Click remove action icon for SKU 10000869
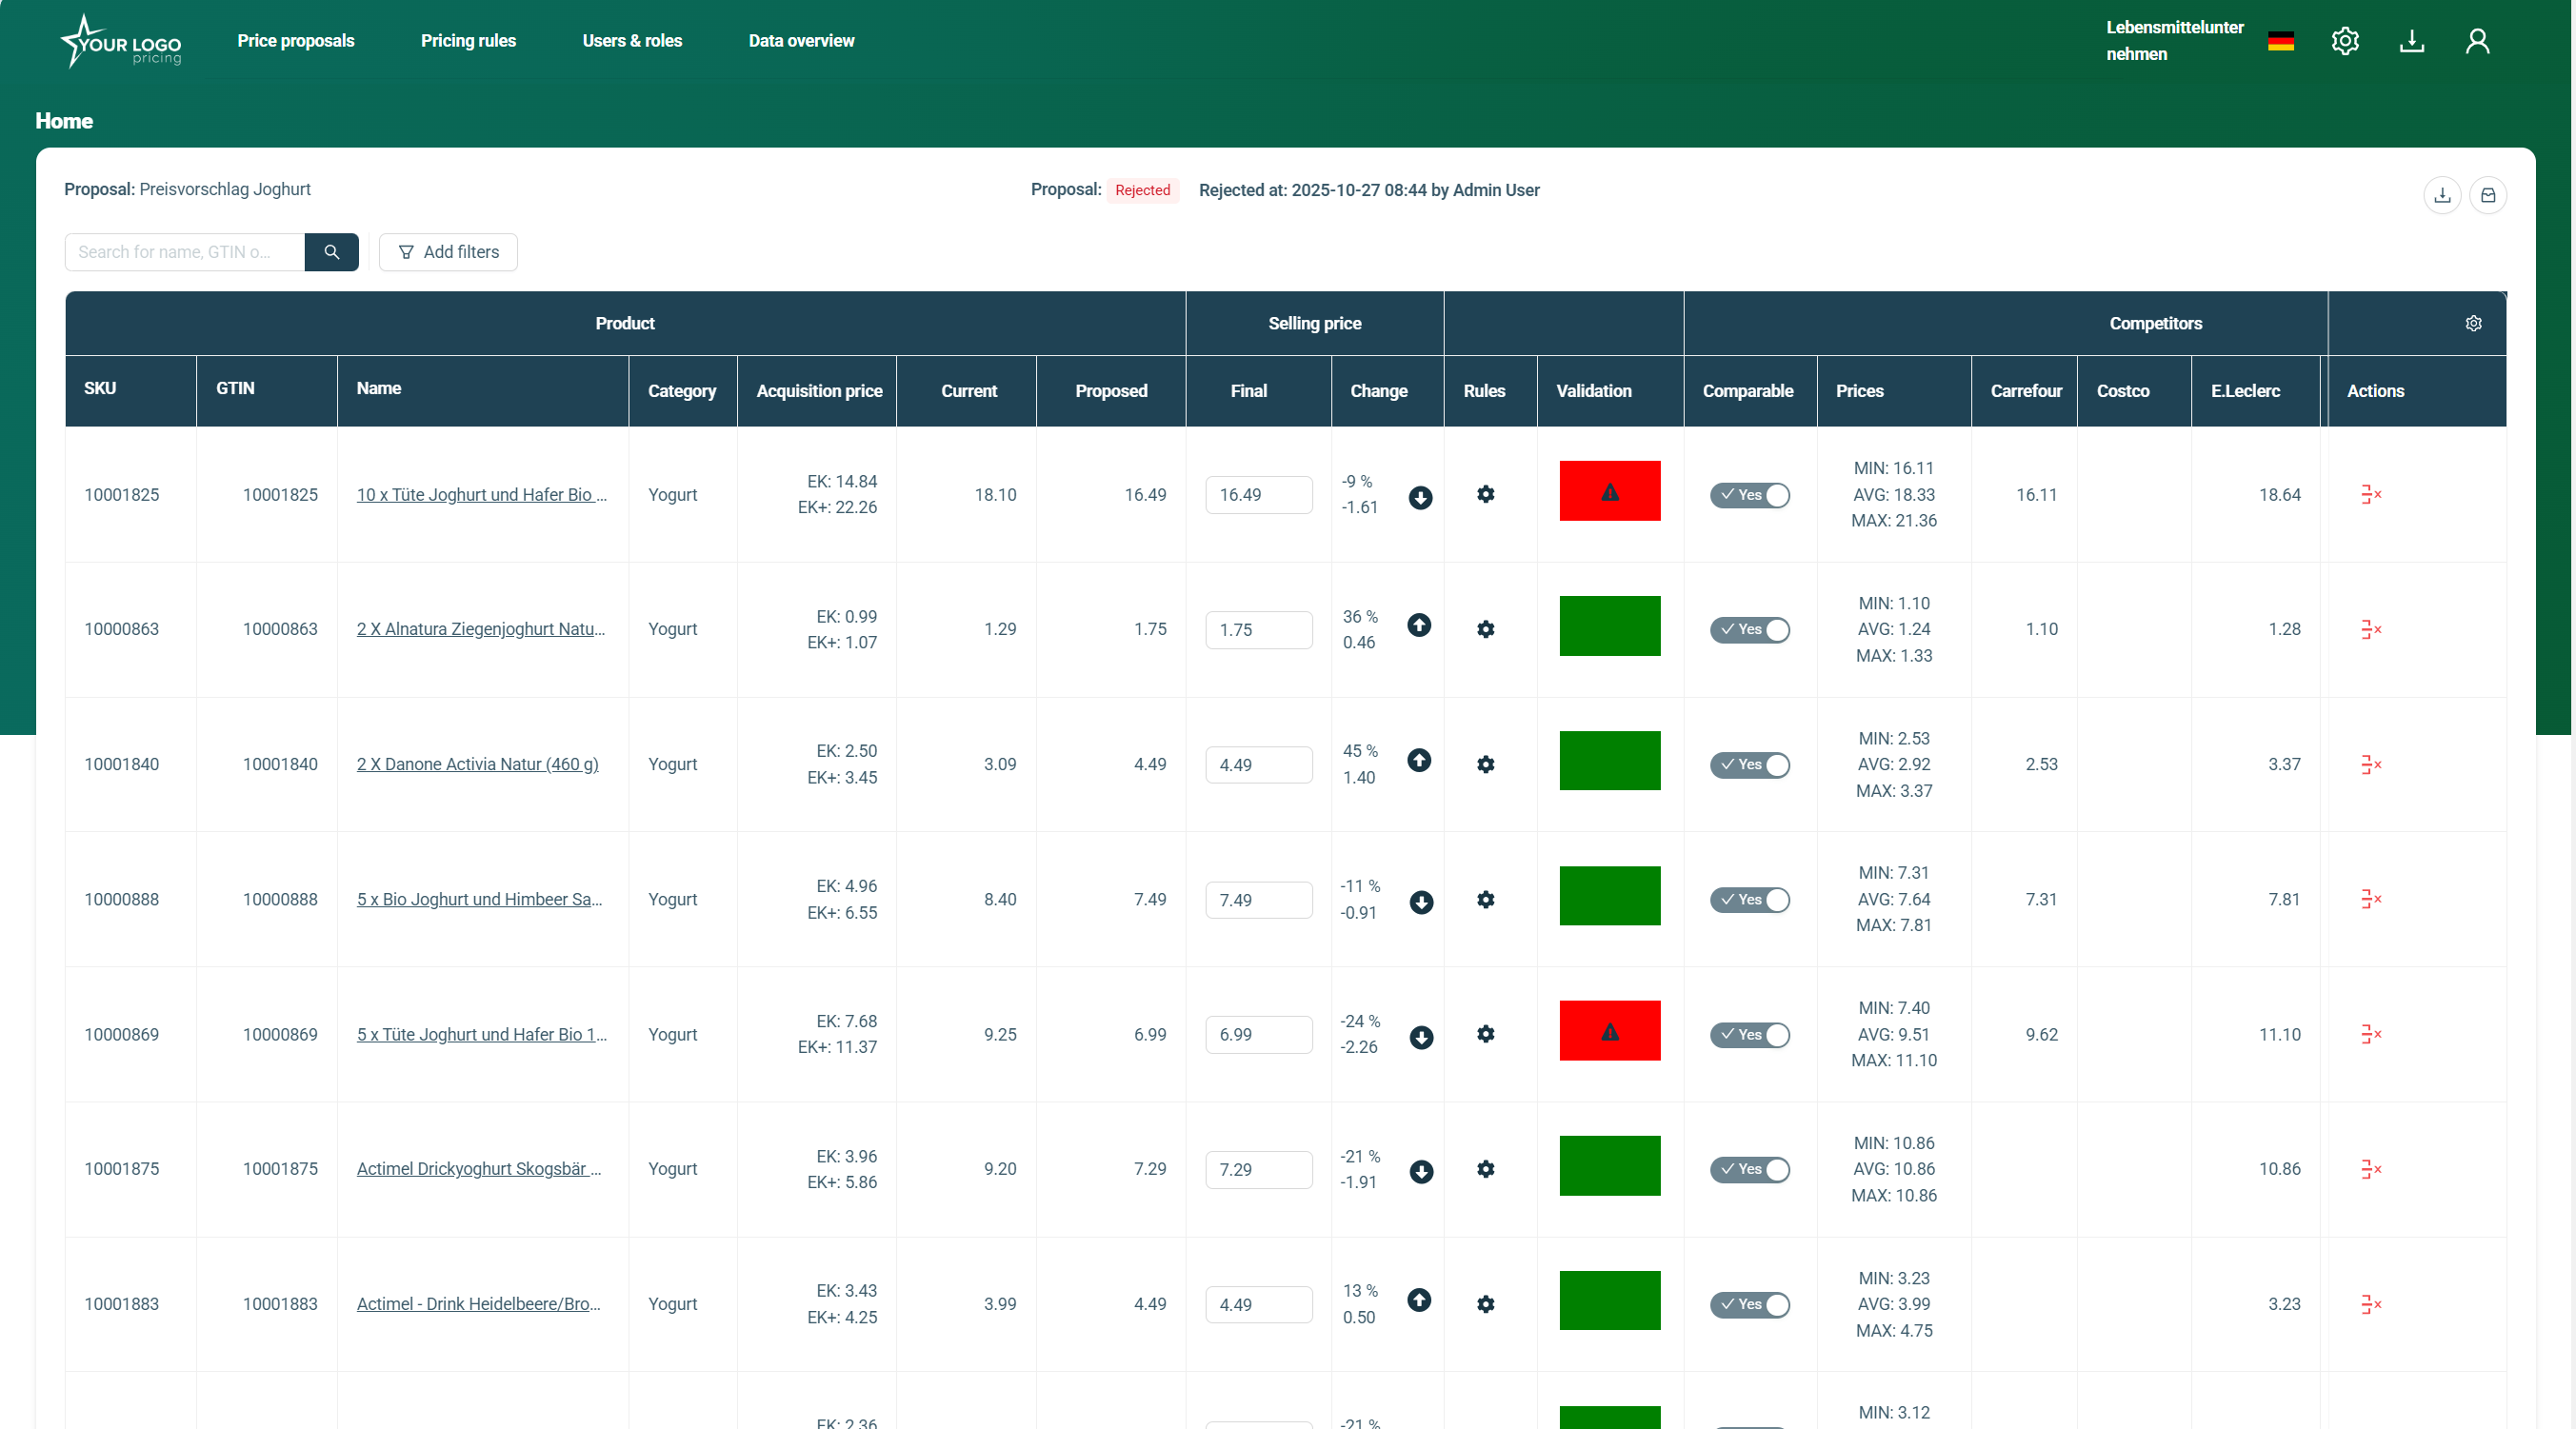This screenshot has height=1429, width=2576. (x=2371, y=1034)
